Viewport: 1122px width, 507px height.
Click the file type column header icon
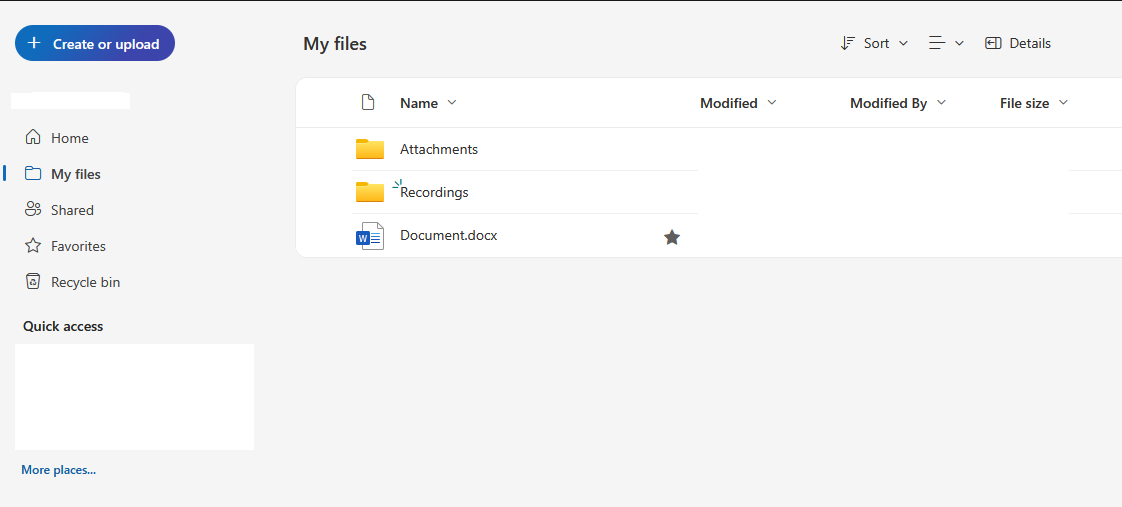(368, 103)
